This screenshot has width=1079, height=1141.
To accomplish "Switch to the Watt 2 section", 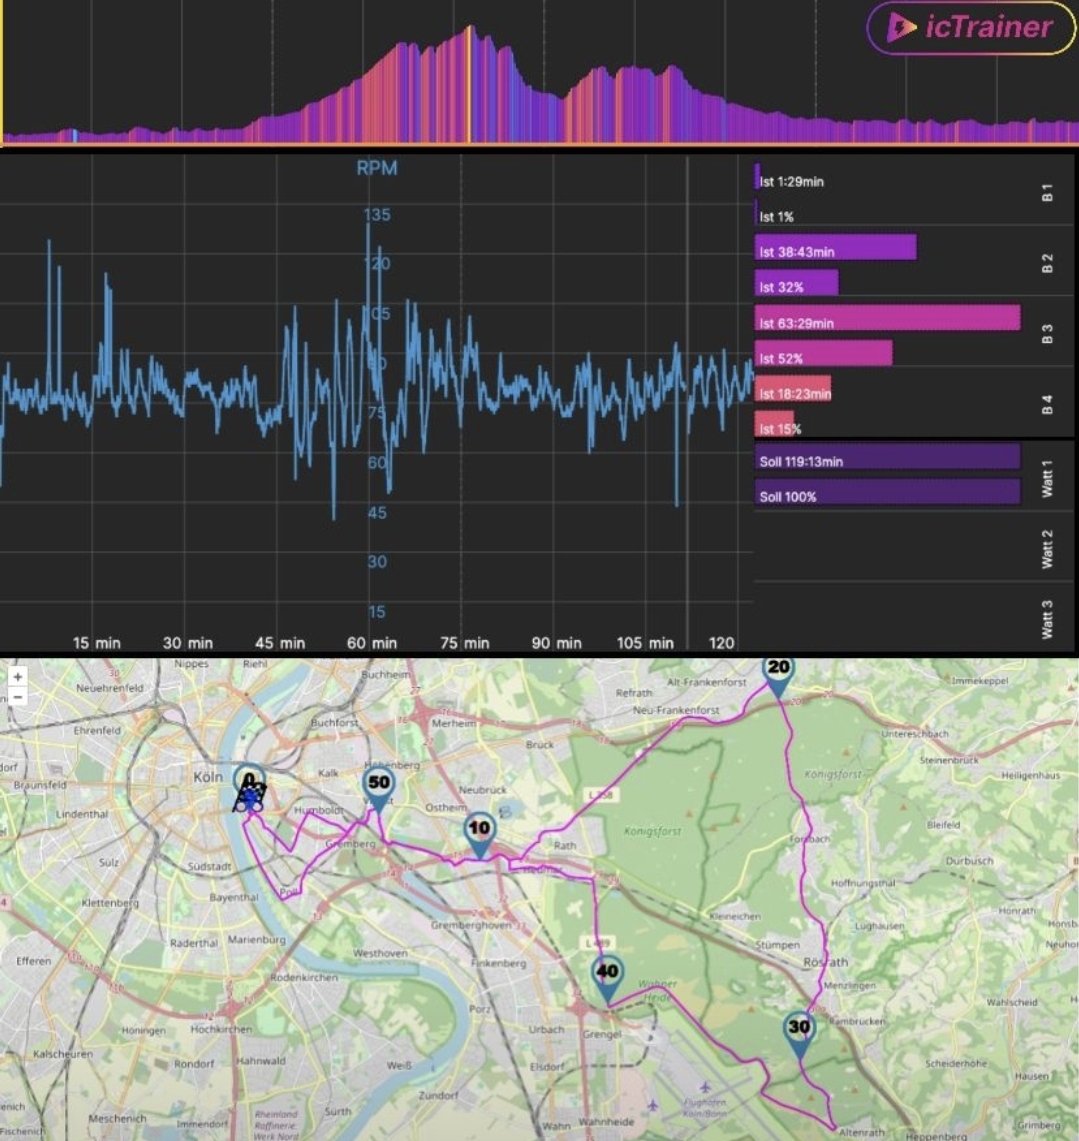I will 1047,549.
